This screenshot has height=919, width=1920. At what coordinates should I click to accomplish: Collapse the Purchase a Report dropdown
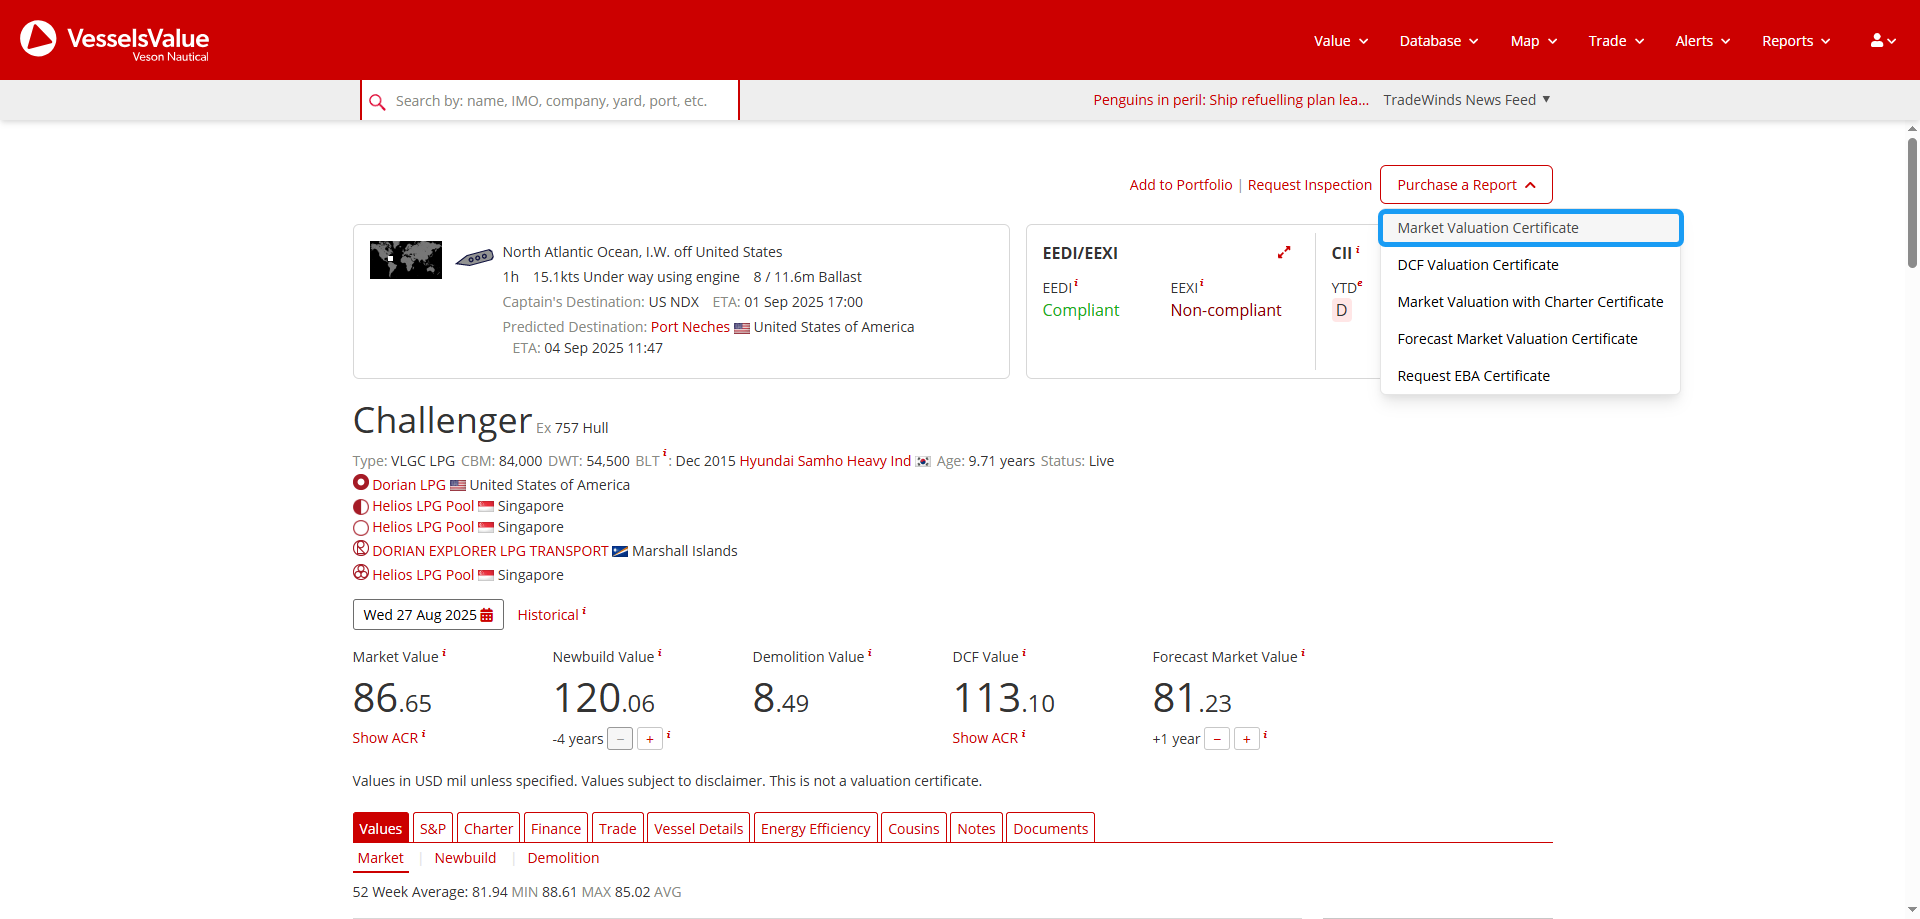pyautogui.click(x=1465, y=185)
